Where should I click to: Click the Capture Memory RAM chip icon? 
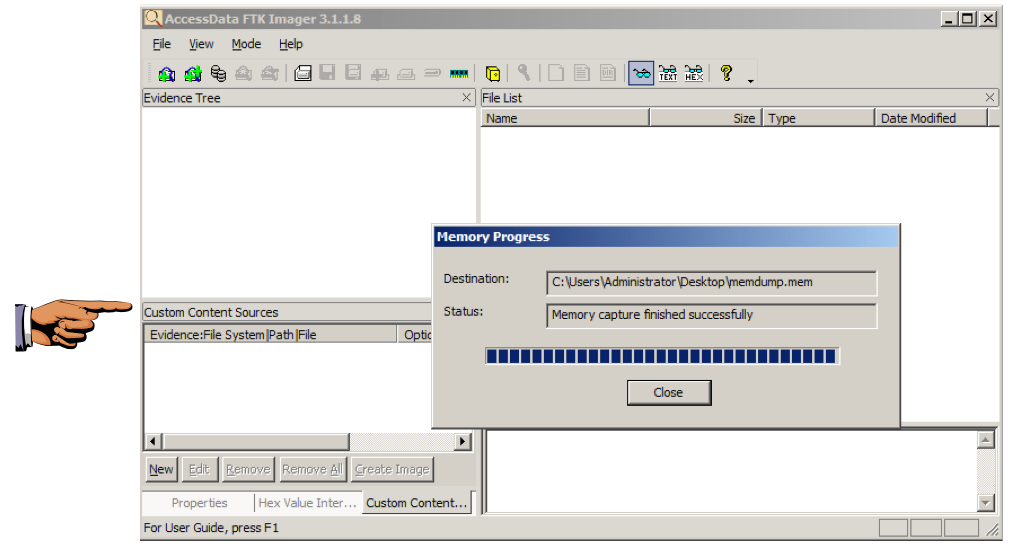coord(459,74)
